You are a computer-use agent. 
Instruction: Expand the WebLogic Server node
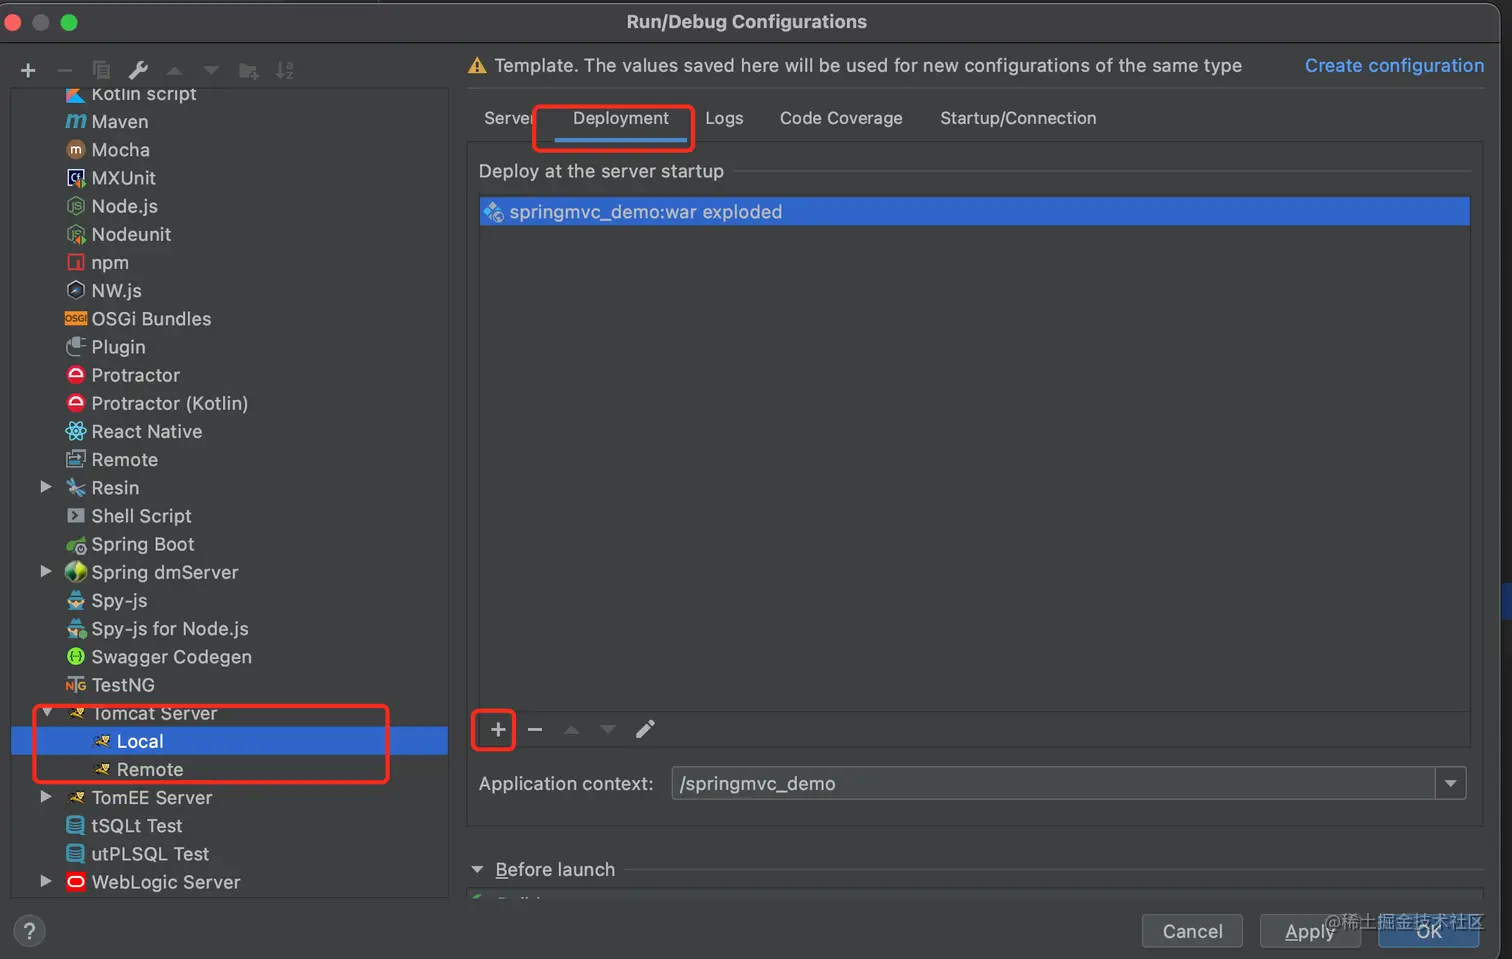(x=46, y=881)
